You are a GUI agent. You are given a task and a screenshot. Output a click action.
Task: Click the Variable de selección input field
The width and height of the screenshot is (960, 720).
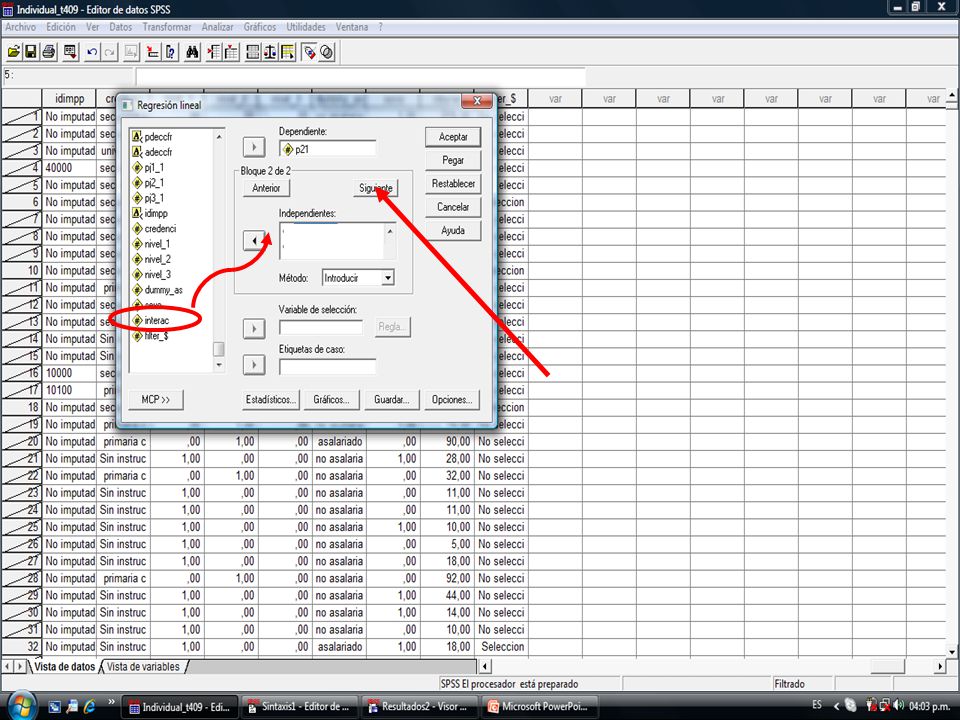click(x=321, y=328)
